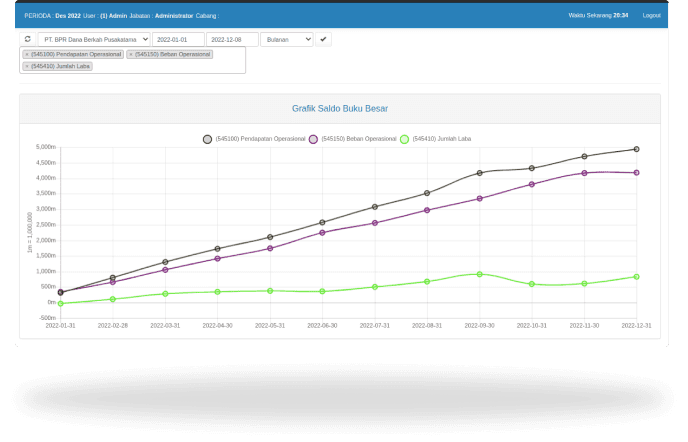Remove the Beban Operasional account tag

(131, 54)
